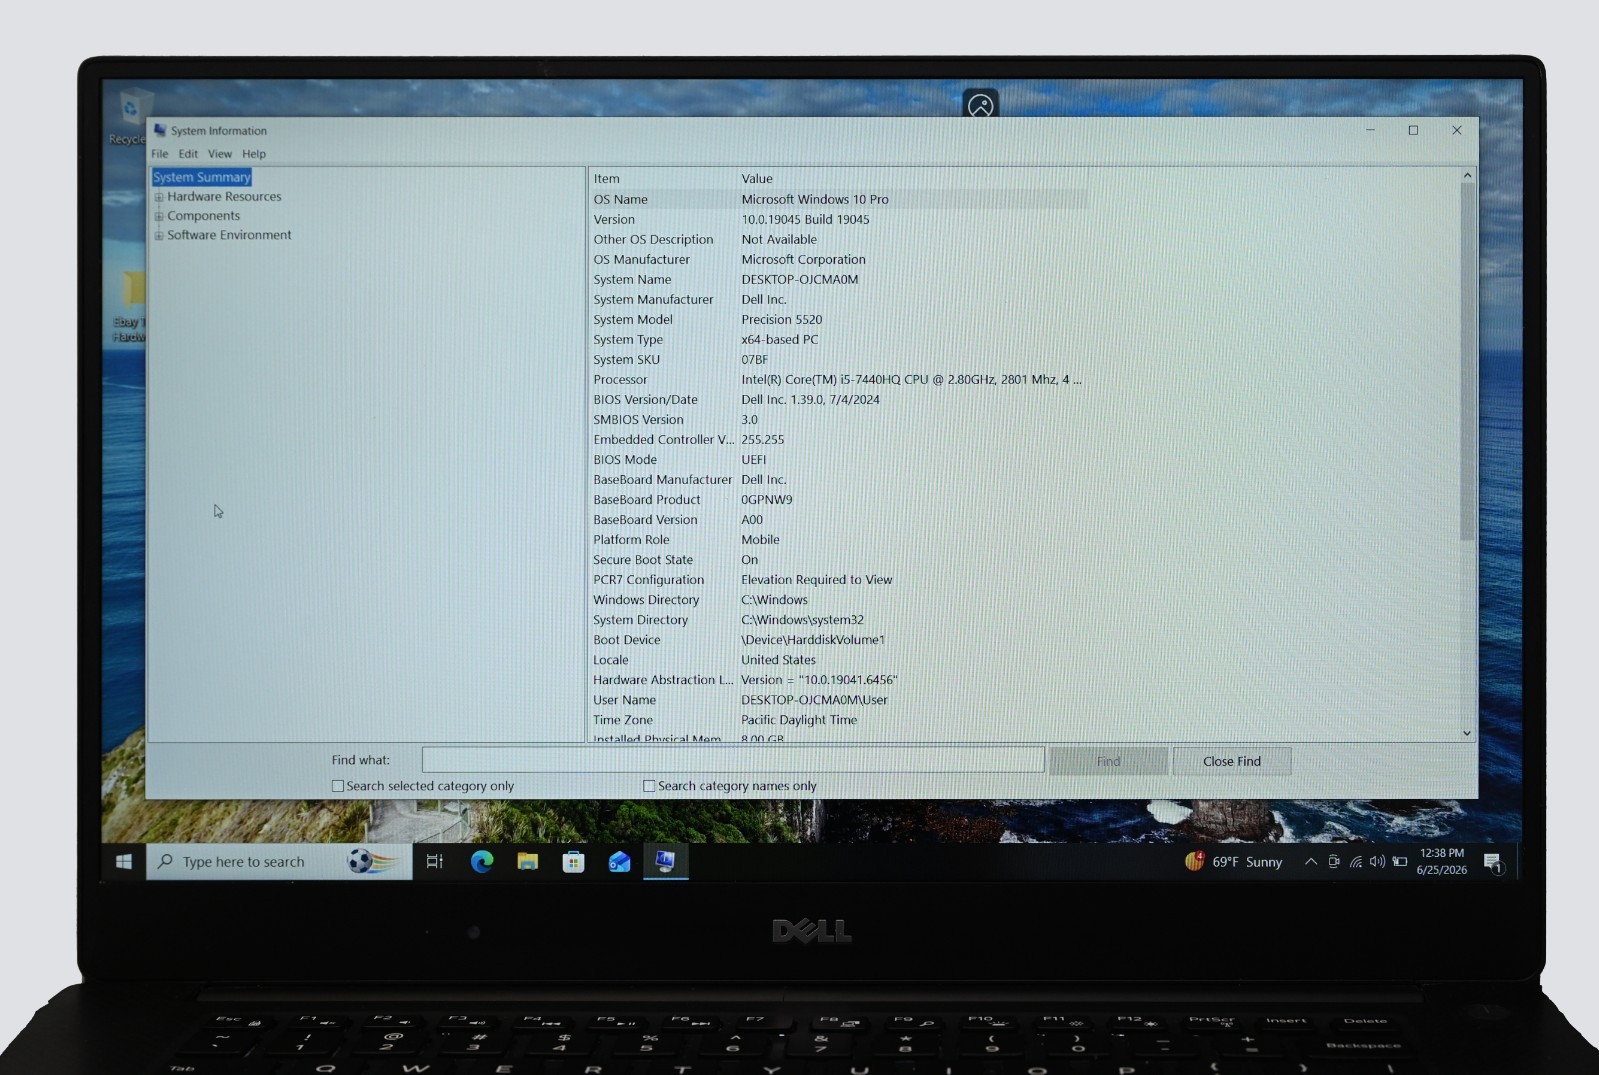This screenshot has height=1075, width=1599.
Task: Open File Explorer from the taskbar
Action: tap(527, 861)
